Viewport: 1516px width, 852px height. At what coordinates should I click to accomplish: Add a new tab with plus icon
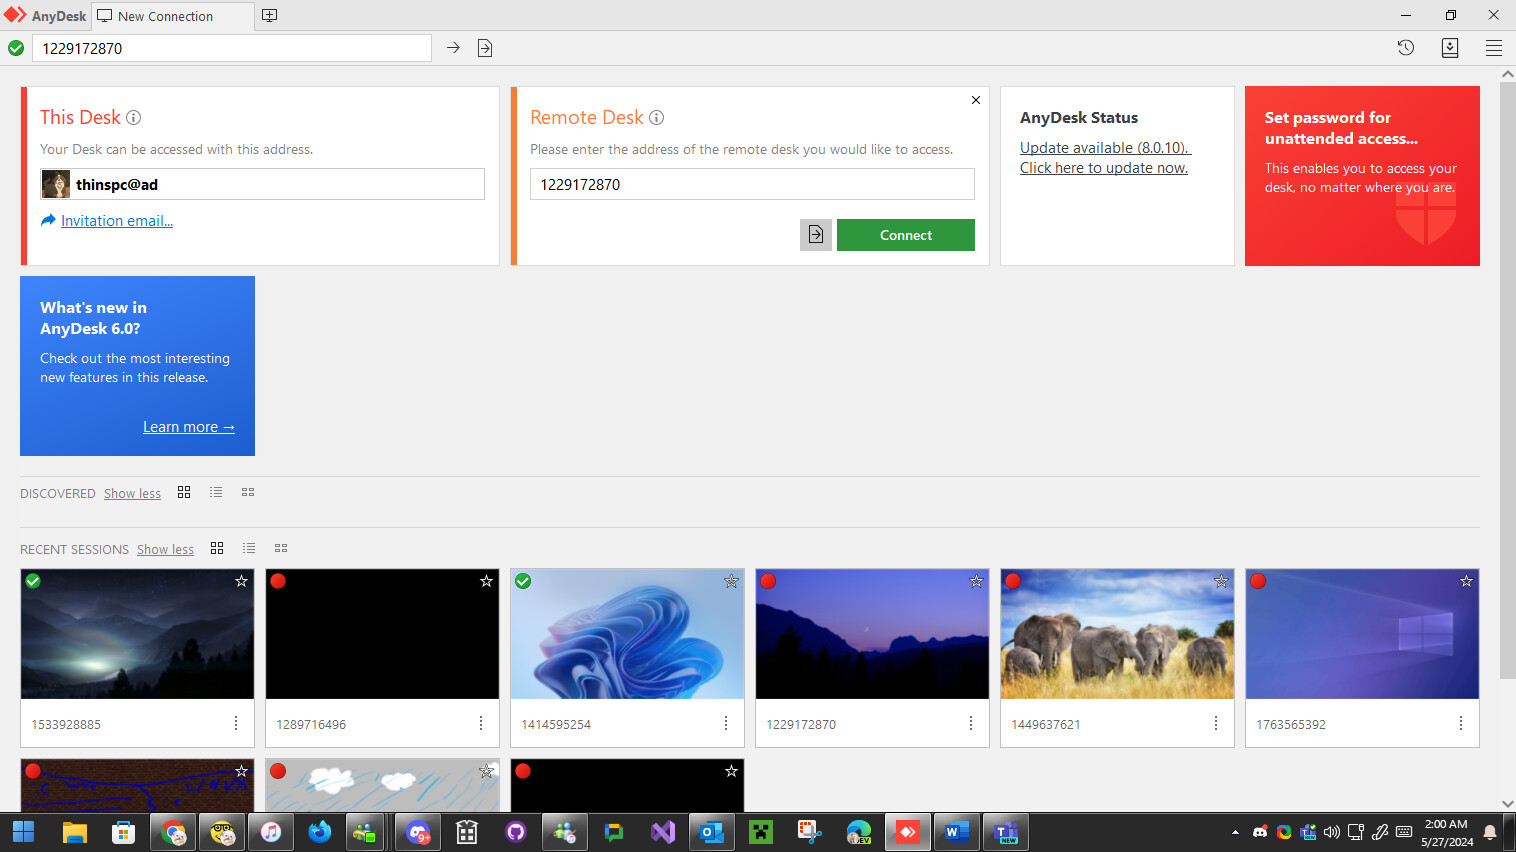tap(269, 16)
